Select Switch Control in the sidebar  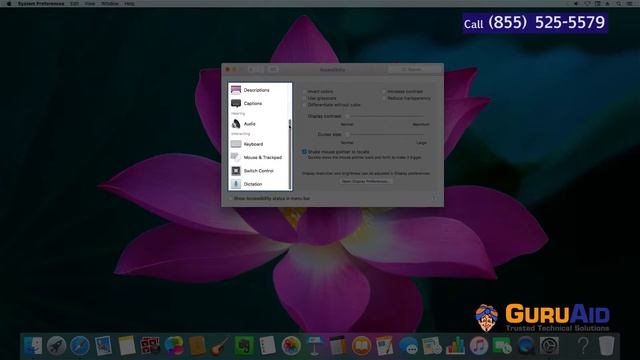tap(260, 171)
